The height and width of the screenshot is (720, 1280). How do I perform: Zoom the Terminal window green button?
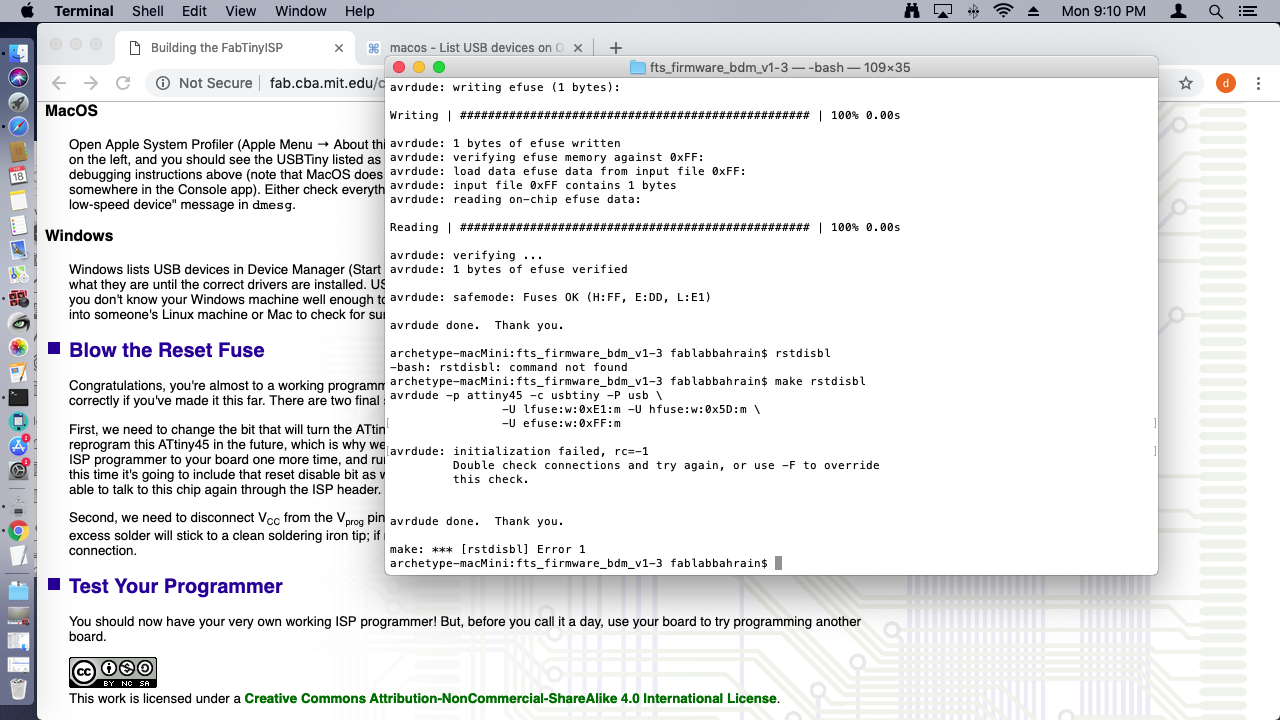[x=439, y=67]
